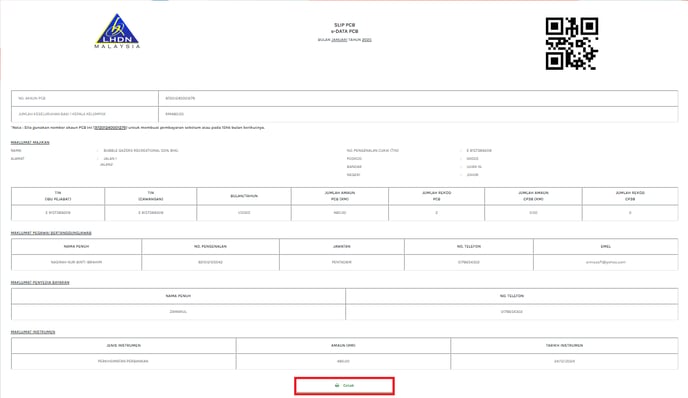Image resolution: width=688 pixels, height=398 pixels.
Task: Click the Cetak print button
Action: [344, 386]
